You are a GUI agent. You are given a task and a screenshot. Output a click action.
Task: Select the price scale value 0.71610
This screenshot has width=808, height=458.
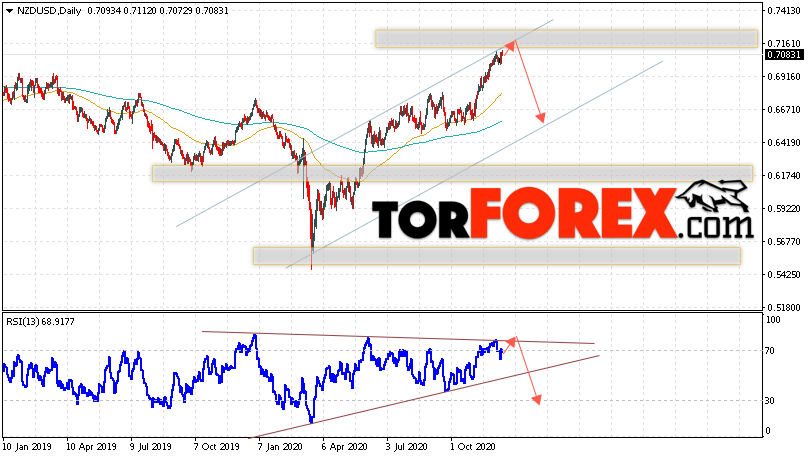(784, 44)
